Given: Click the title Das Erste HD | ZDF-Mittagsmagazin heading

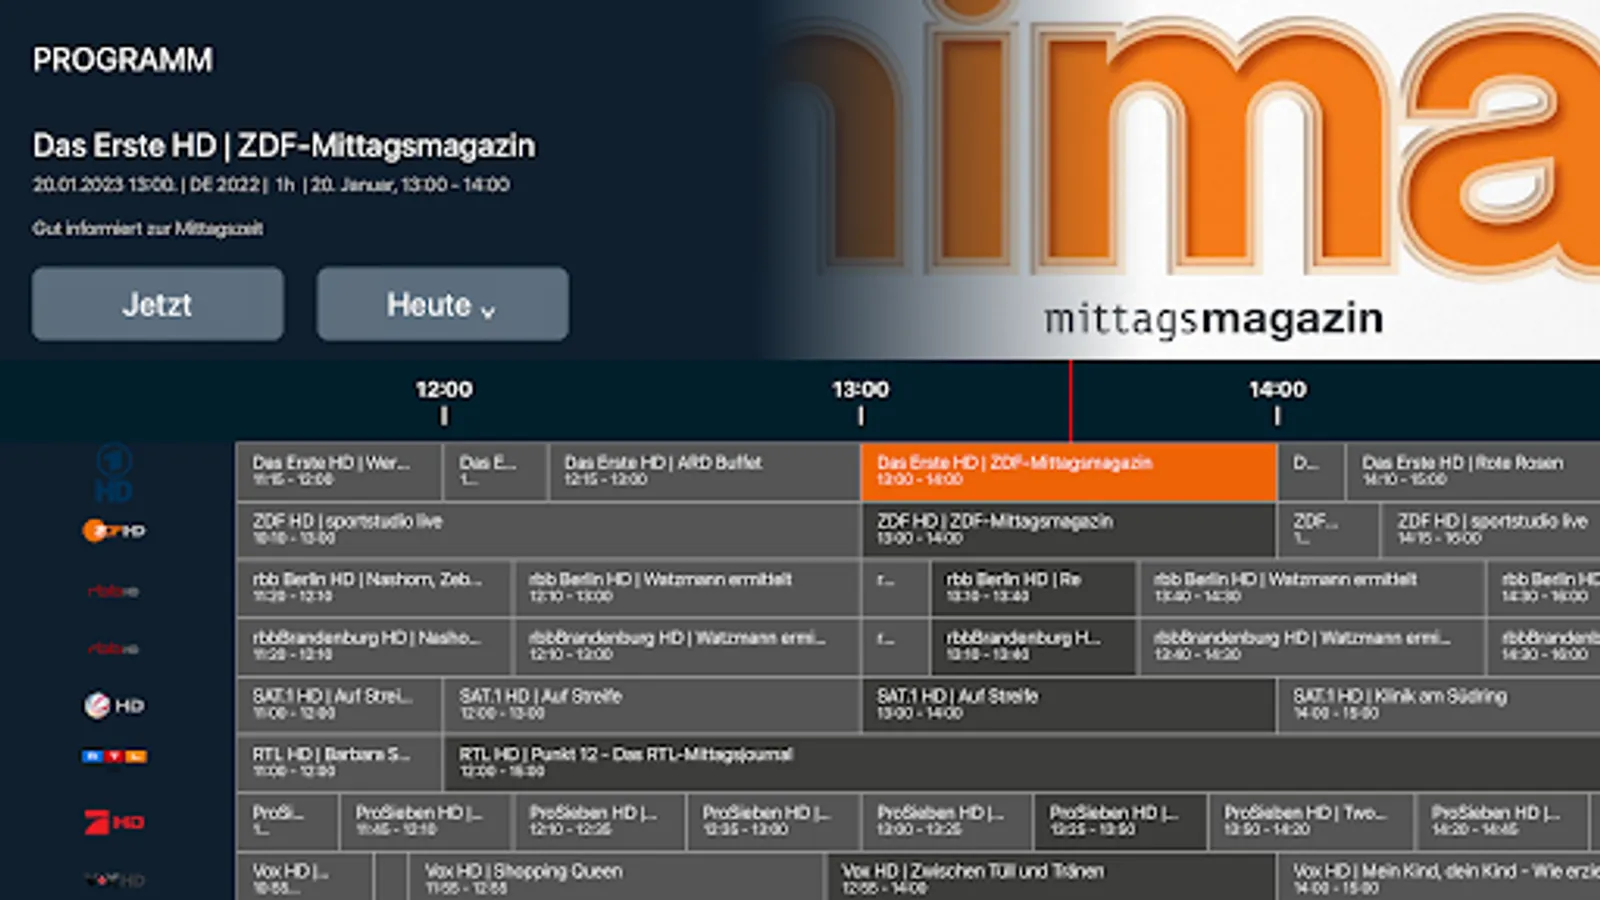Looking at the screenshot, I should (x=284, y=146).
